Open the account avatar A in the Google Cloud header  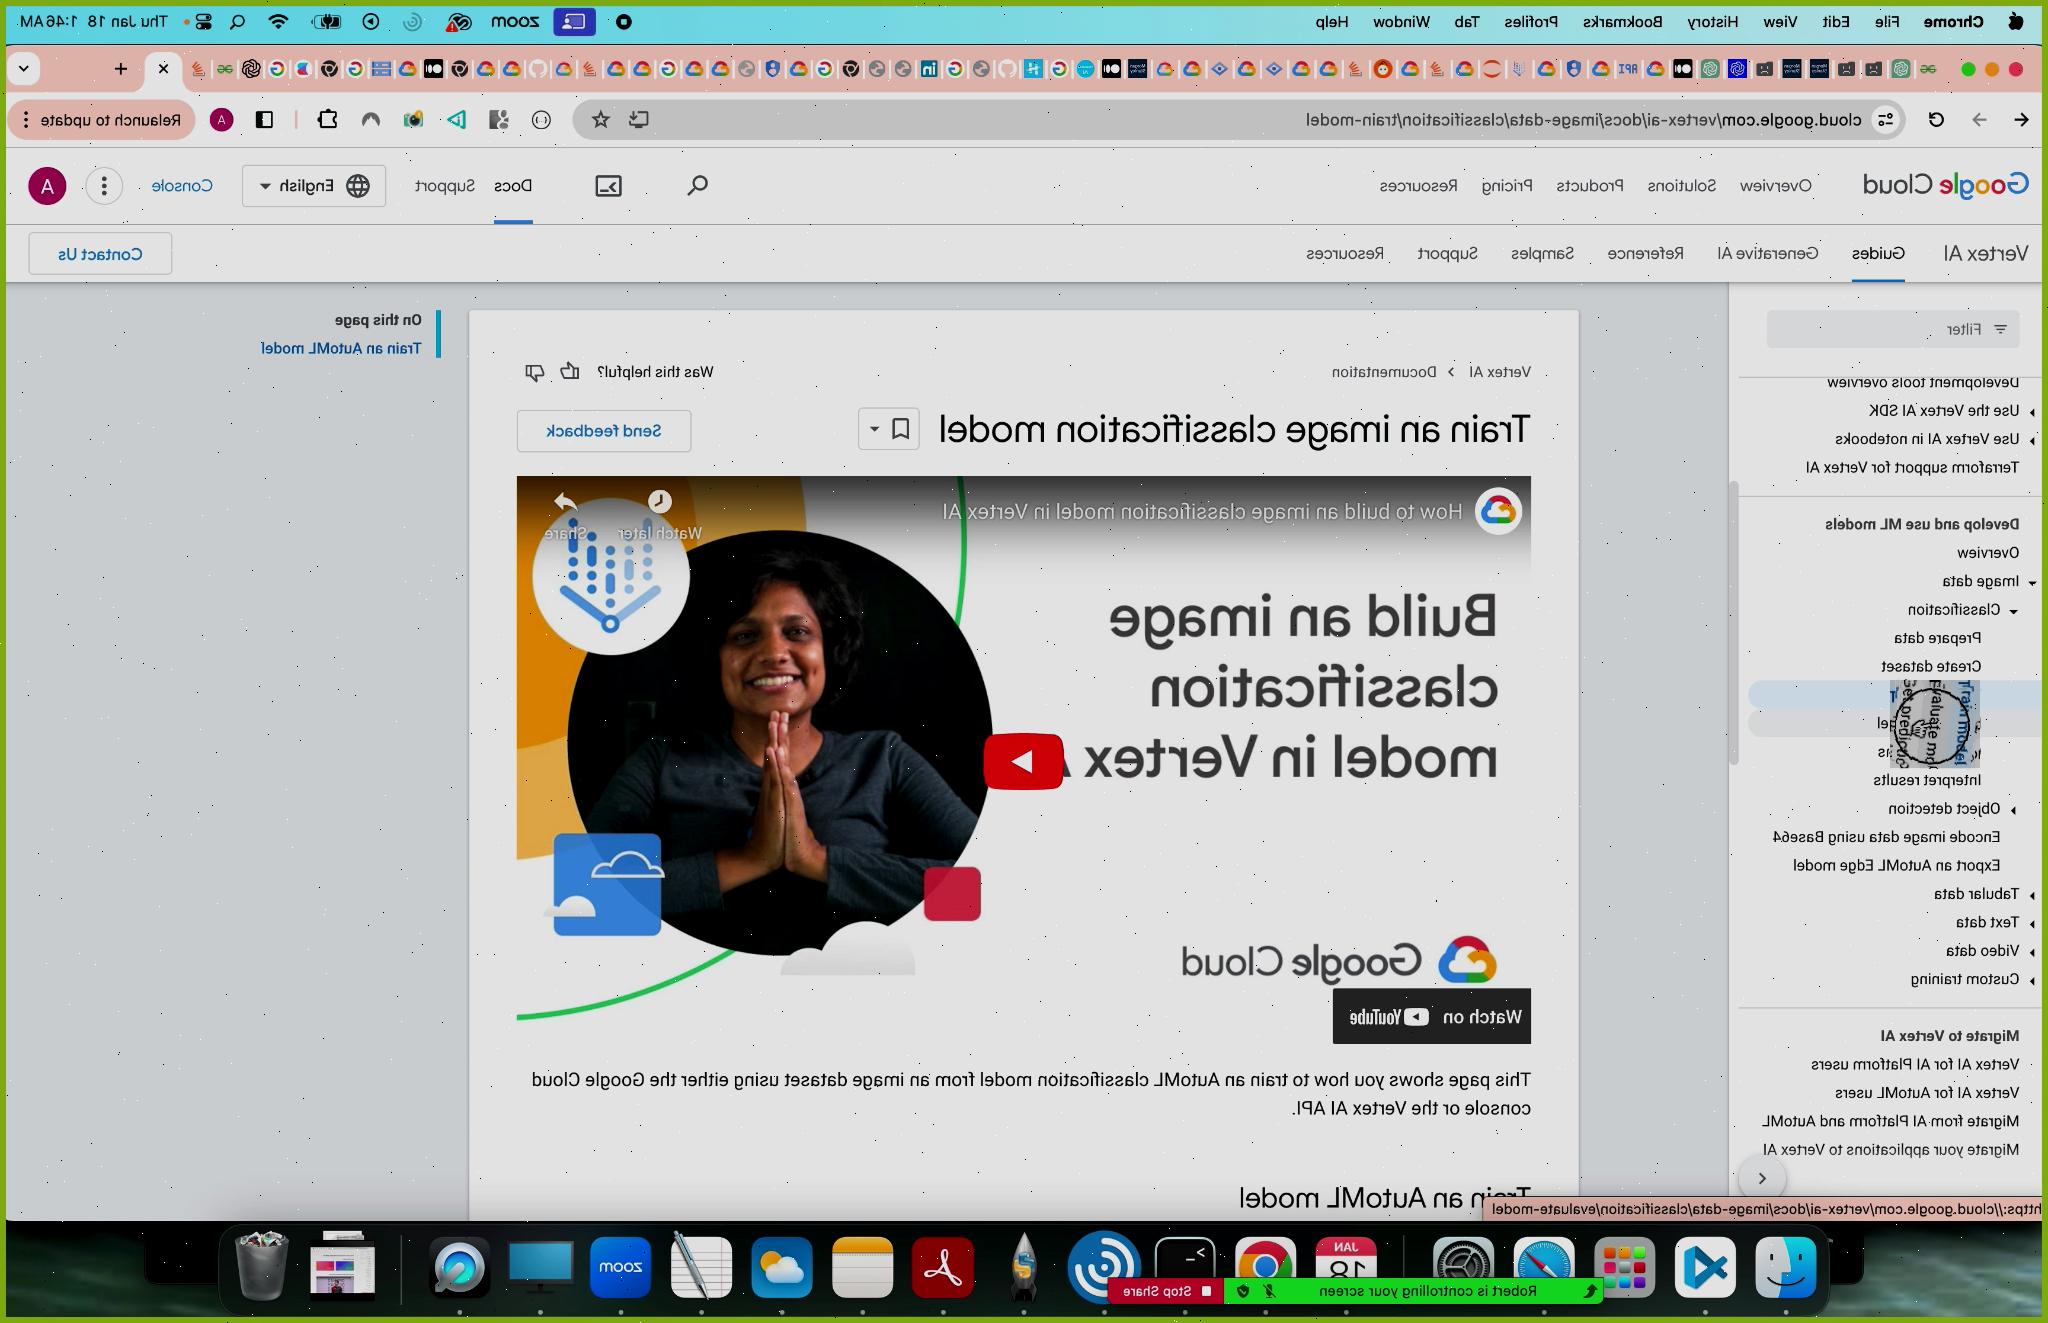click(47, 186)
